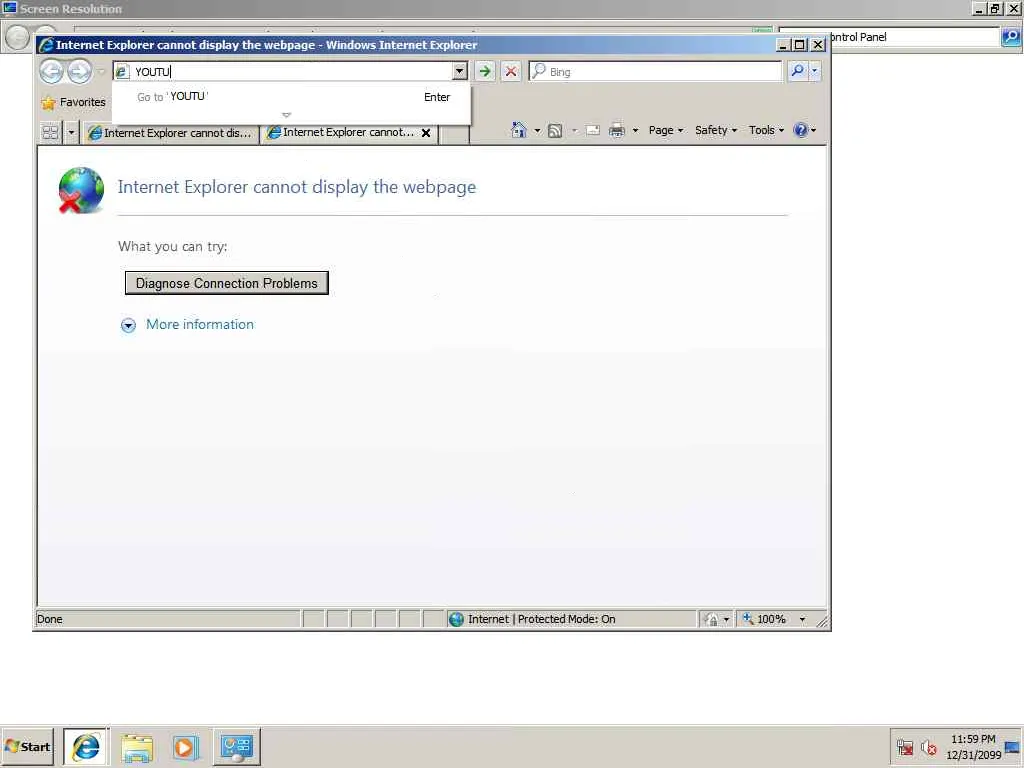Click the Forward navigation arrow
1024x768 pixels.
tap(79, 71)
